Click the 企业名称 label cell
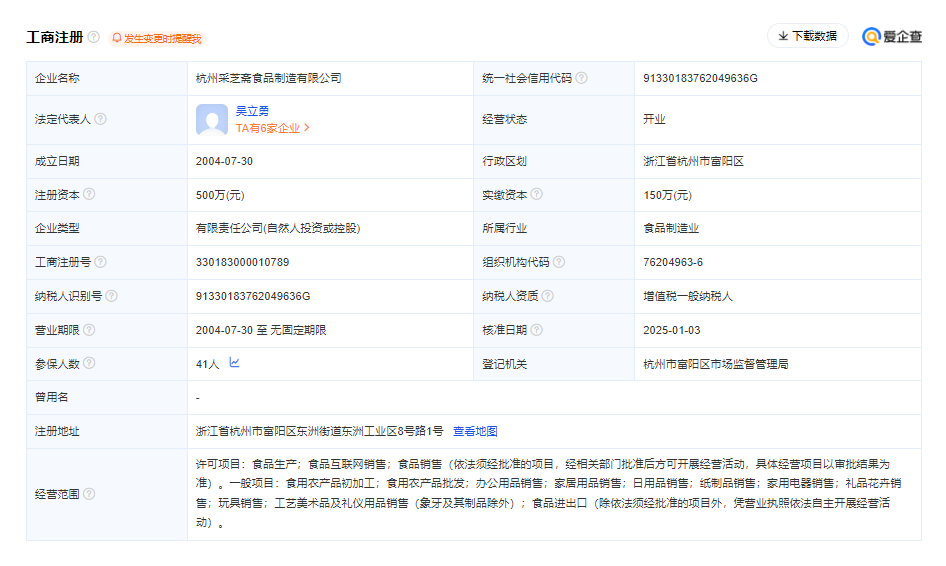946x566 pixels. click(x=107, y=78)
